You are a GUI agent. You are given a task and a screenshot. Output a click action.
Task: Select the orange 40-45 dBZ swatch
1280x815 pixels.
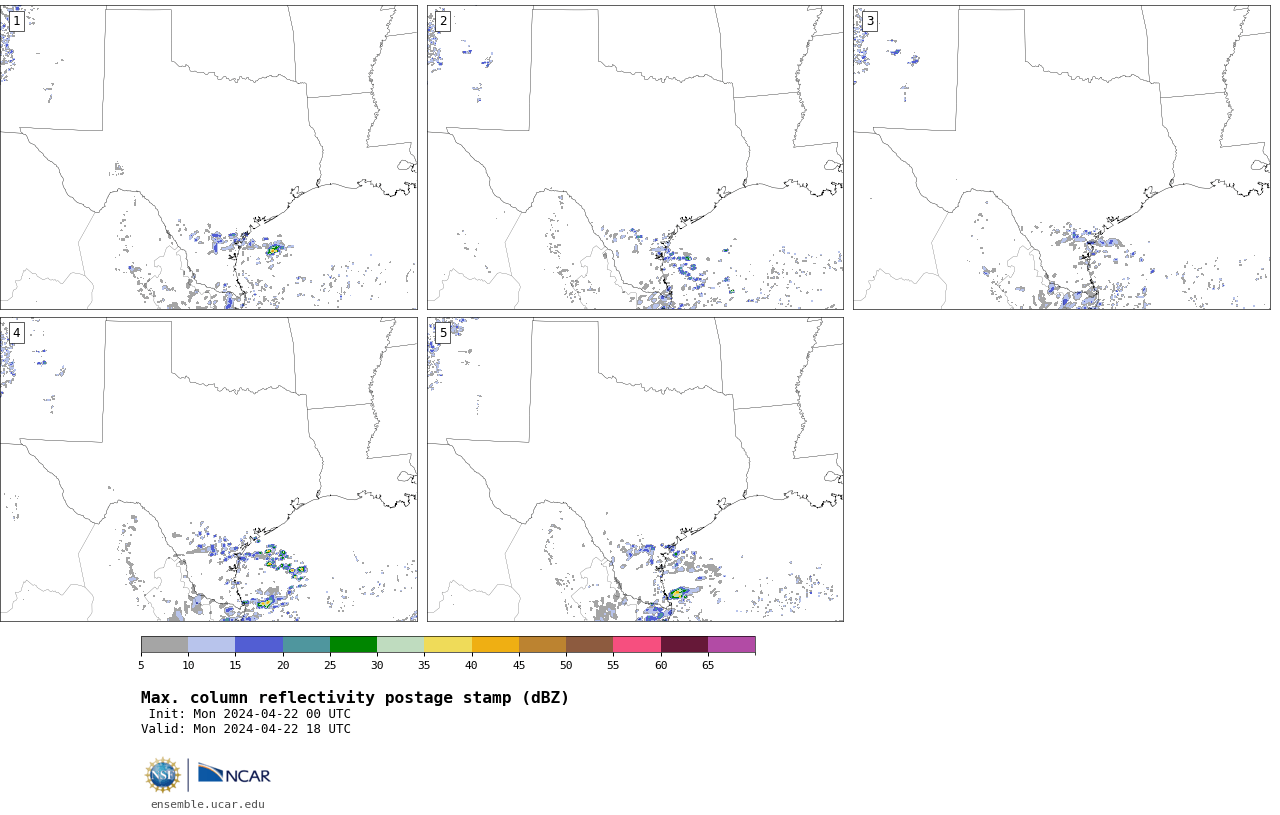click(x=495, y=644)
